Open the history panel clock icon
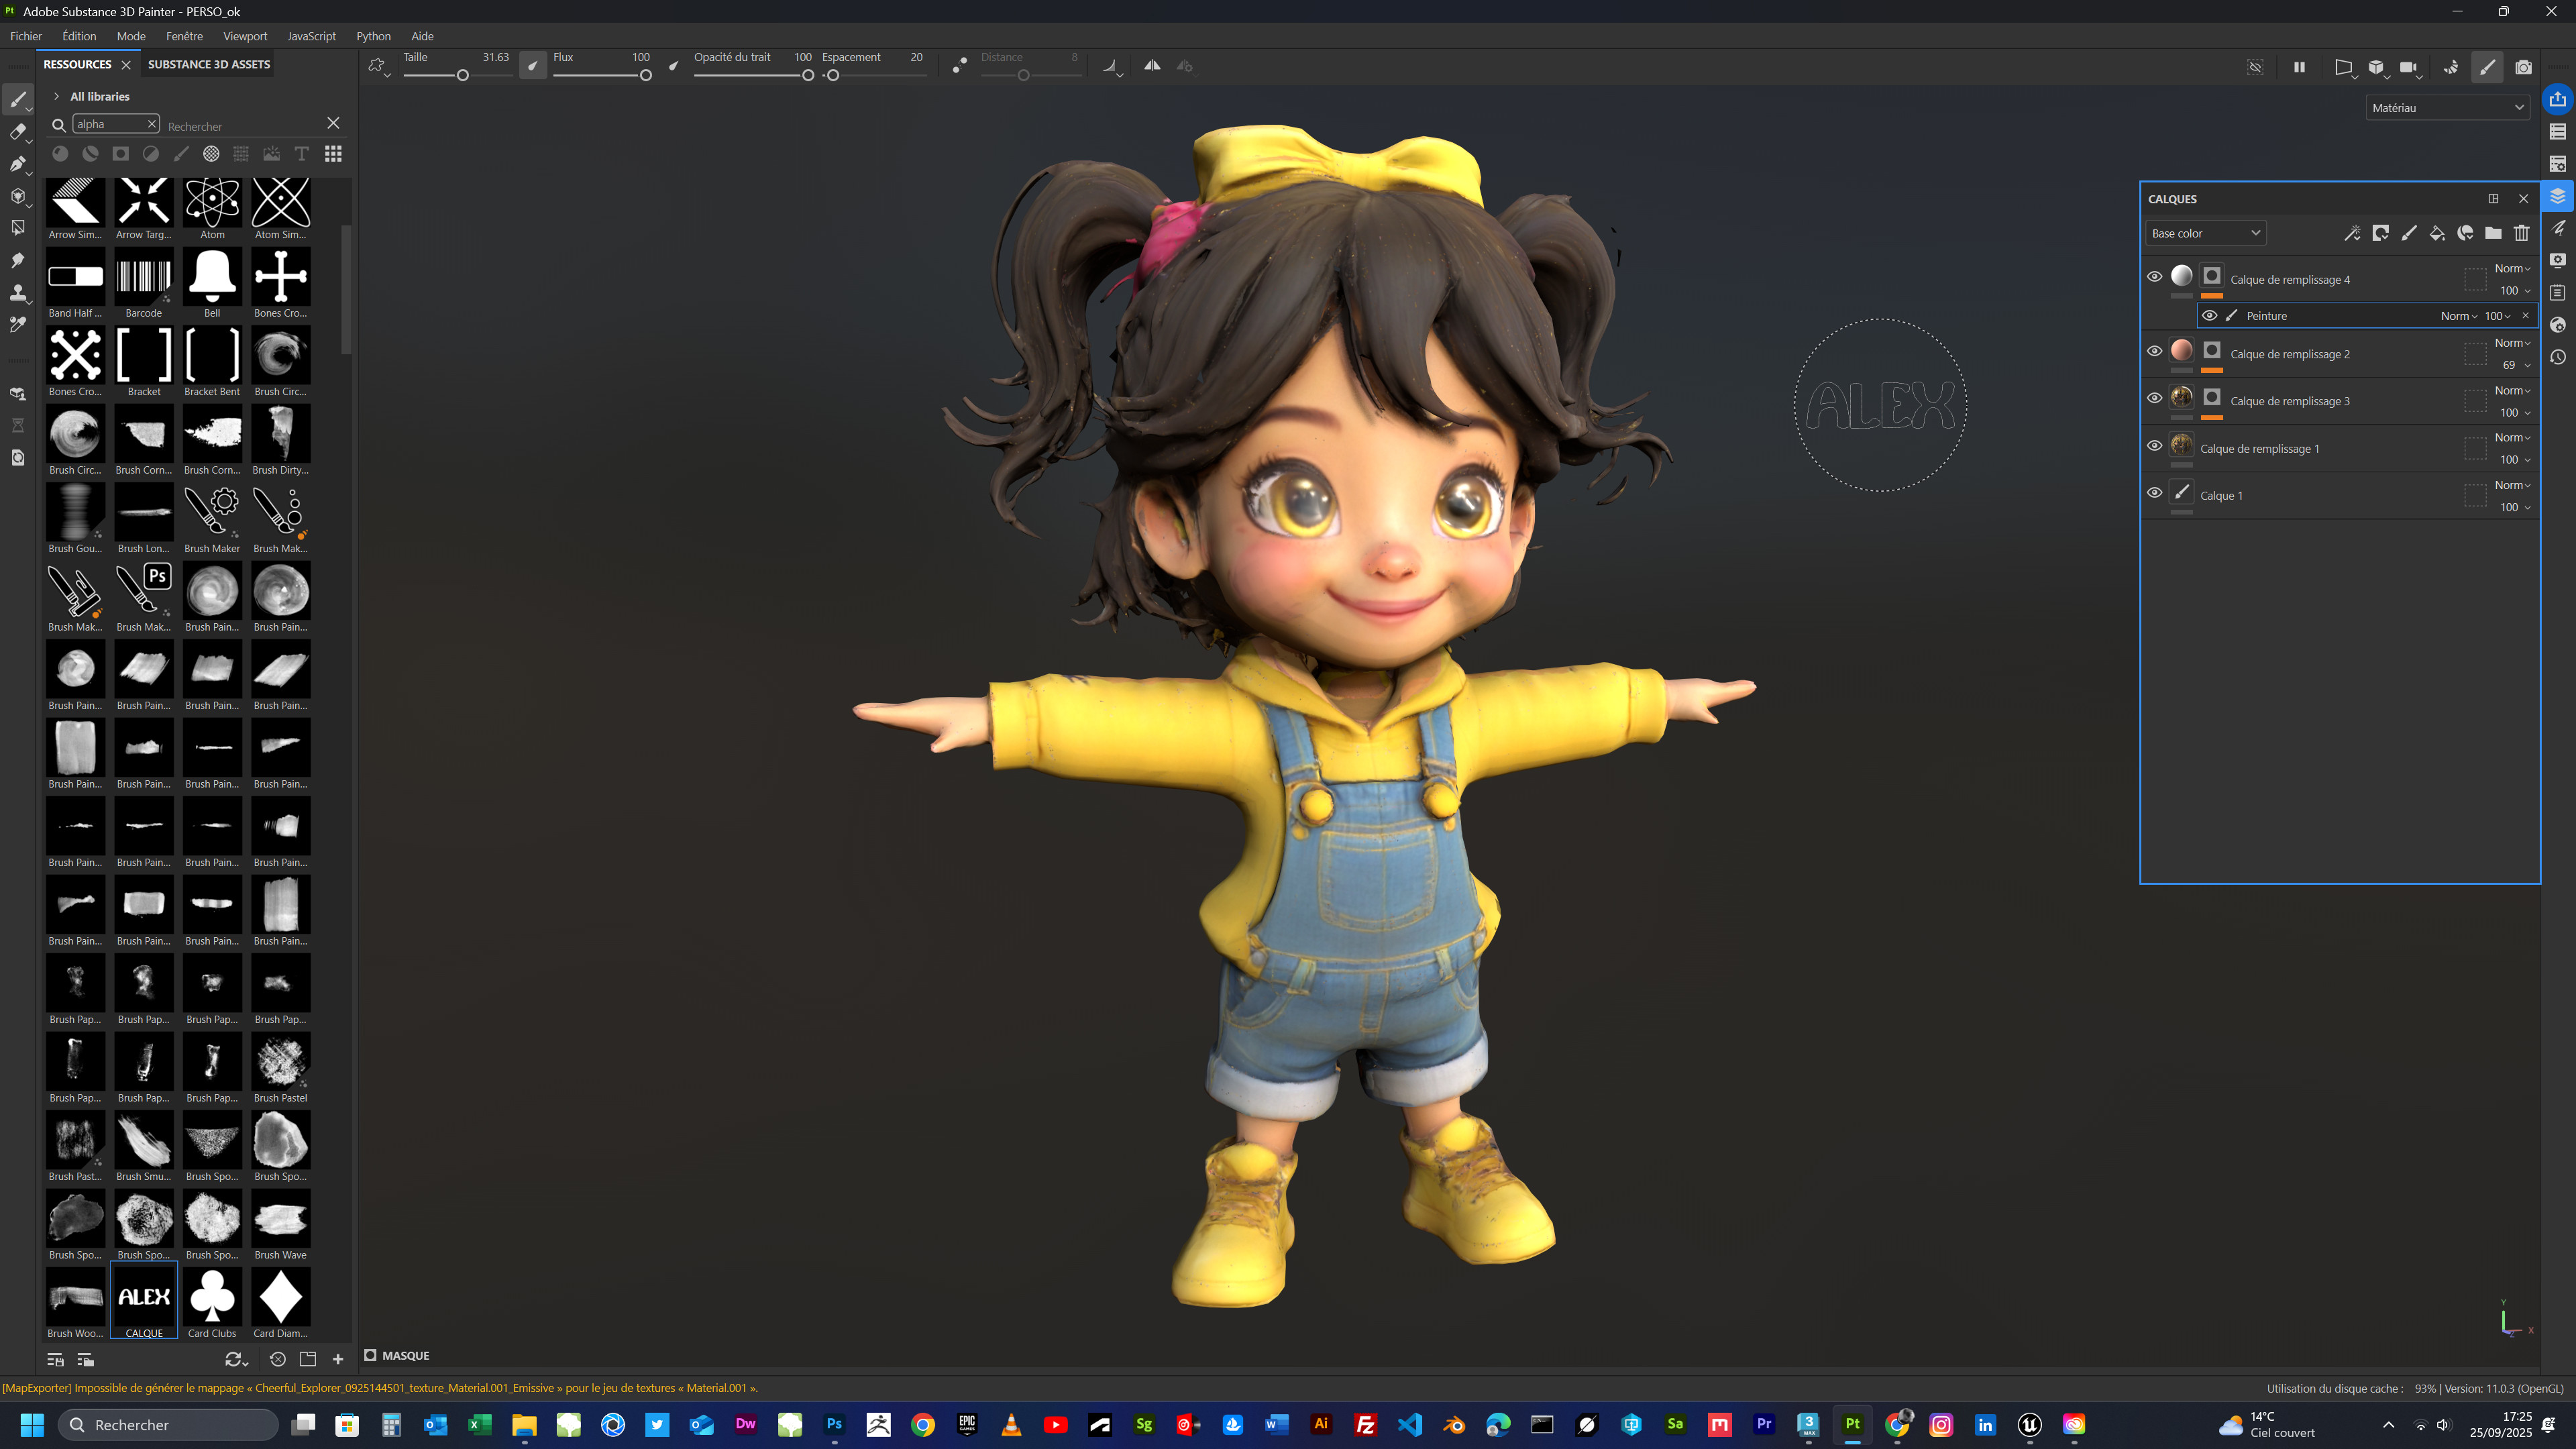 pos(2557,357)
